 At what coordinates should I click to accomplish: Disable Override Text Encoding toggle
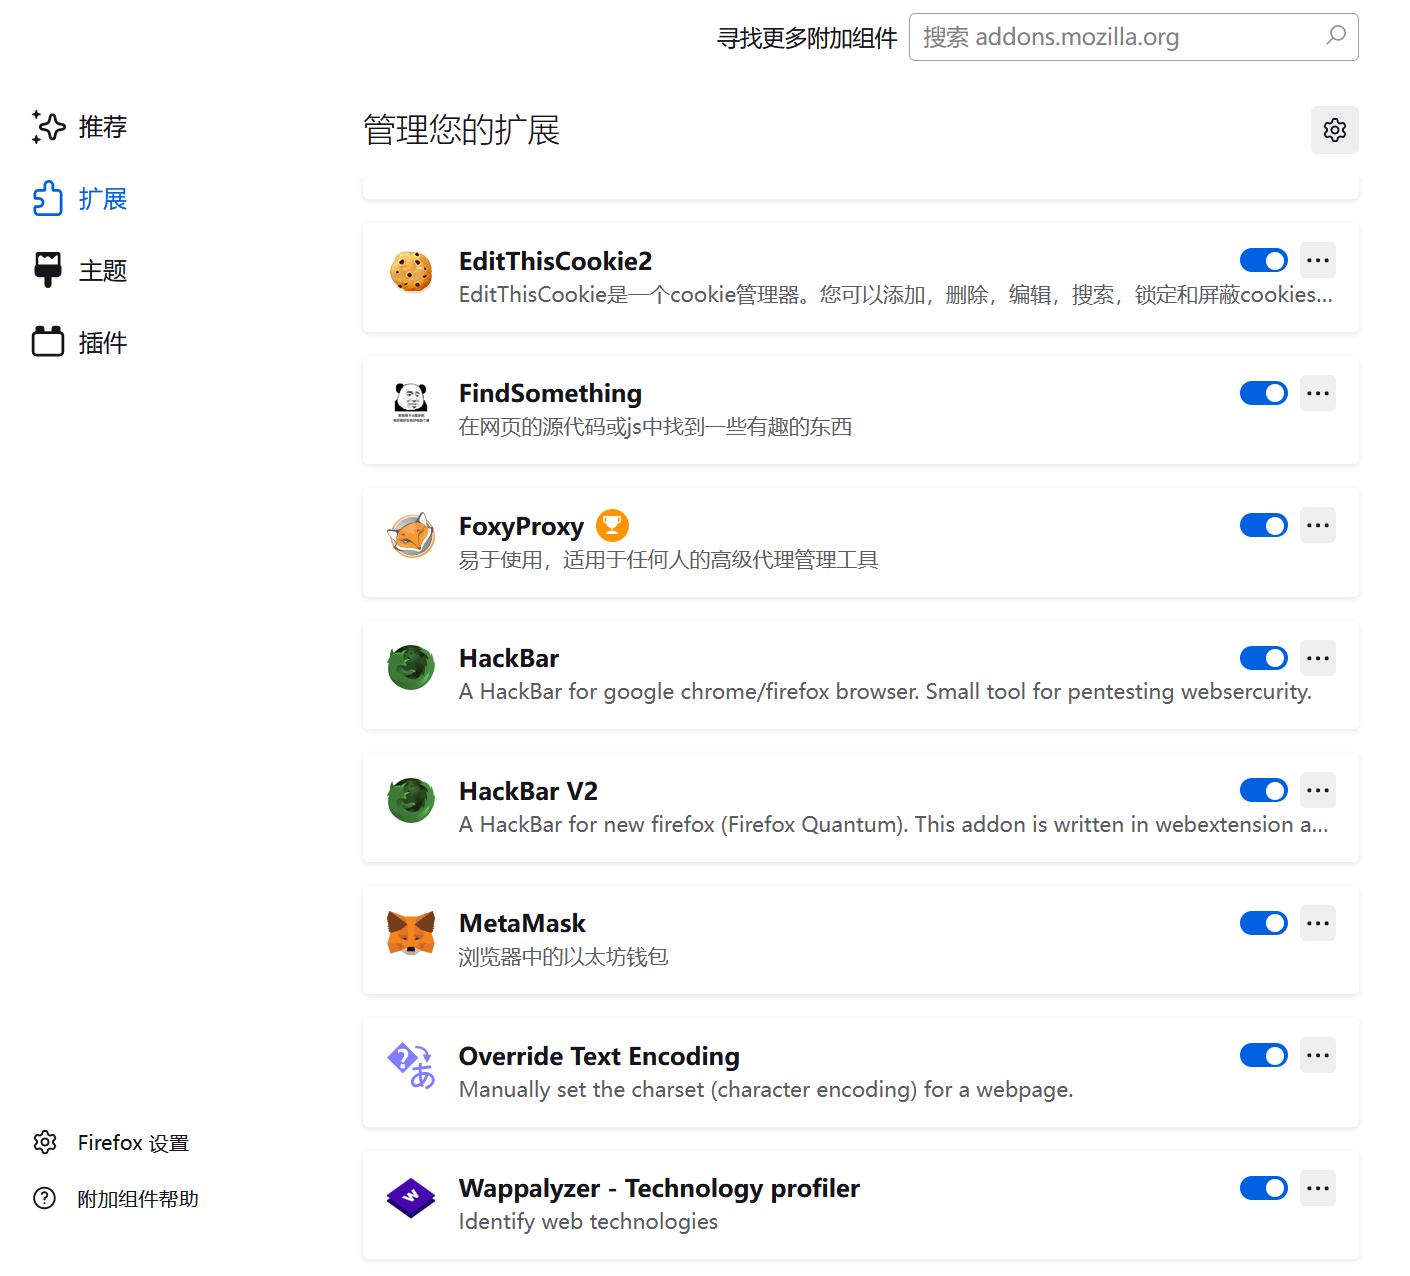click(x=1264, y=1056)
